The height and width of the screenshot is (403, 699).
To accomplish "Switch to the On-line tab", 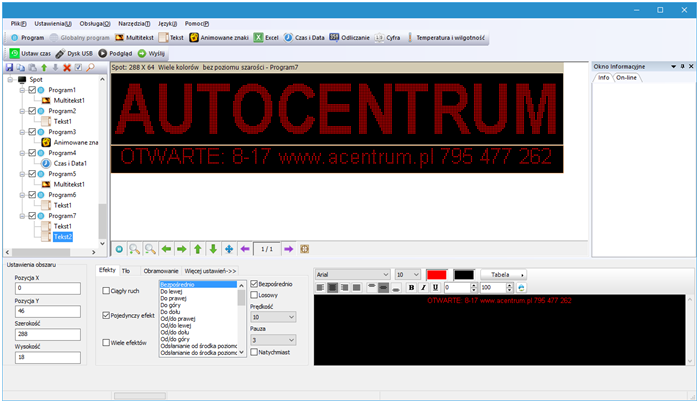I will click(626, 78).
